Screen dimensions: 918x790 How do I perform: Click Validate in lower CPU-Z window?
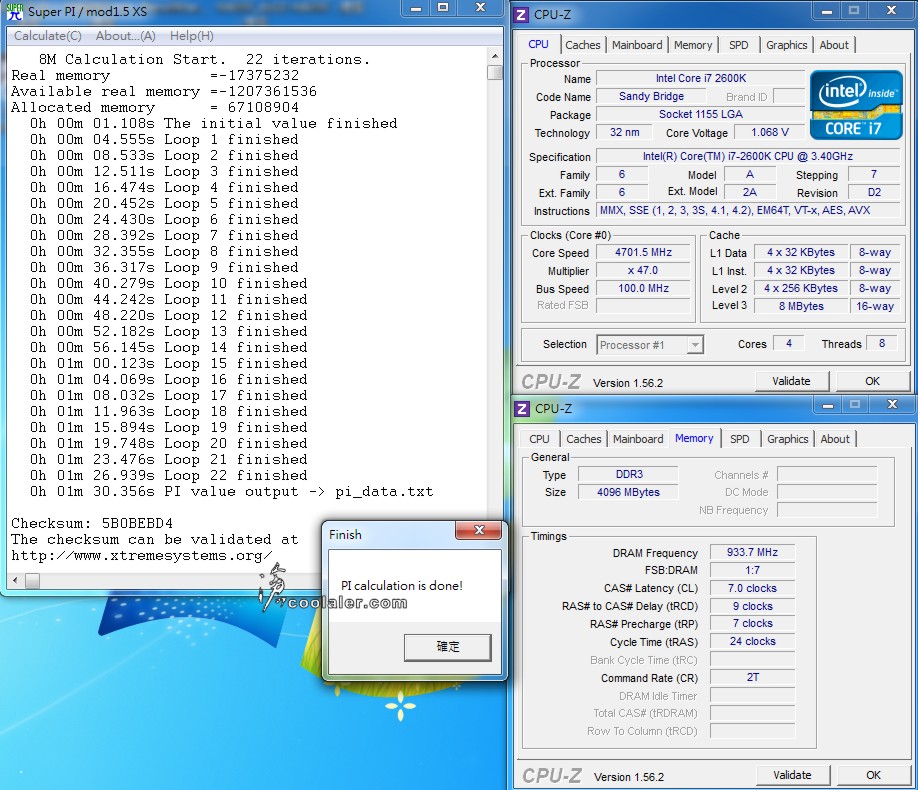792,775
